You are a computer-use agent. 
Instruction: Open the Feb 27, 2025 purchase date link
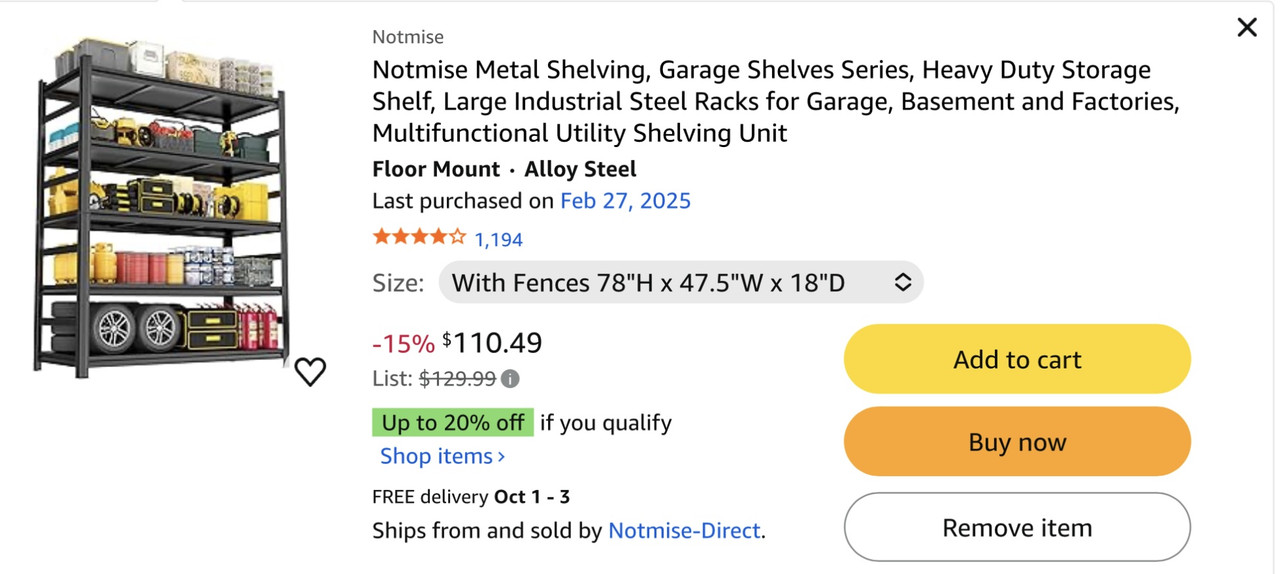pyautogui.click(x=625, y=201)
